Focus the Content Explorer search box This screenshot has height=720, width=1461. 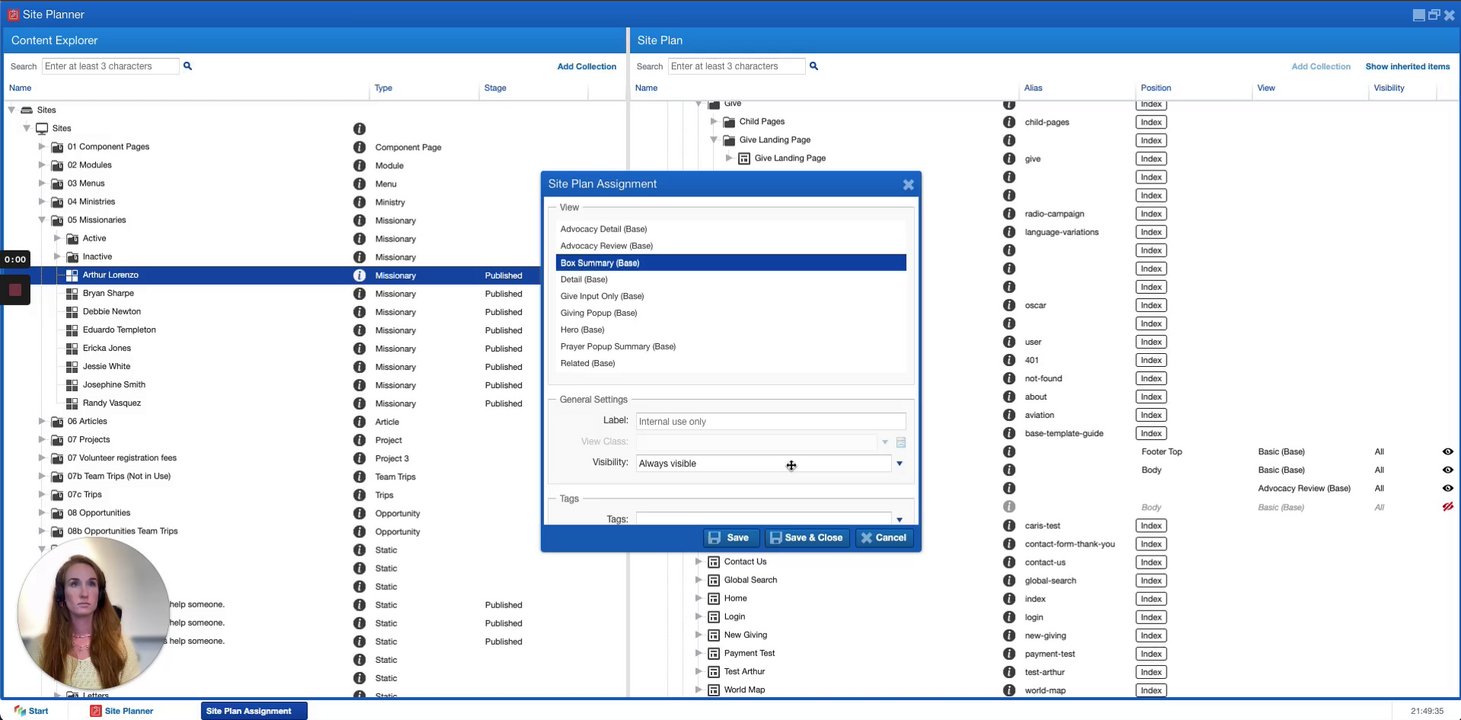(x=110, y=66)
